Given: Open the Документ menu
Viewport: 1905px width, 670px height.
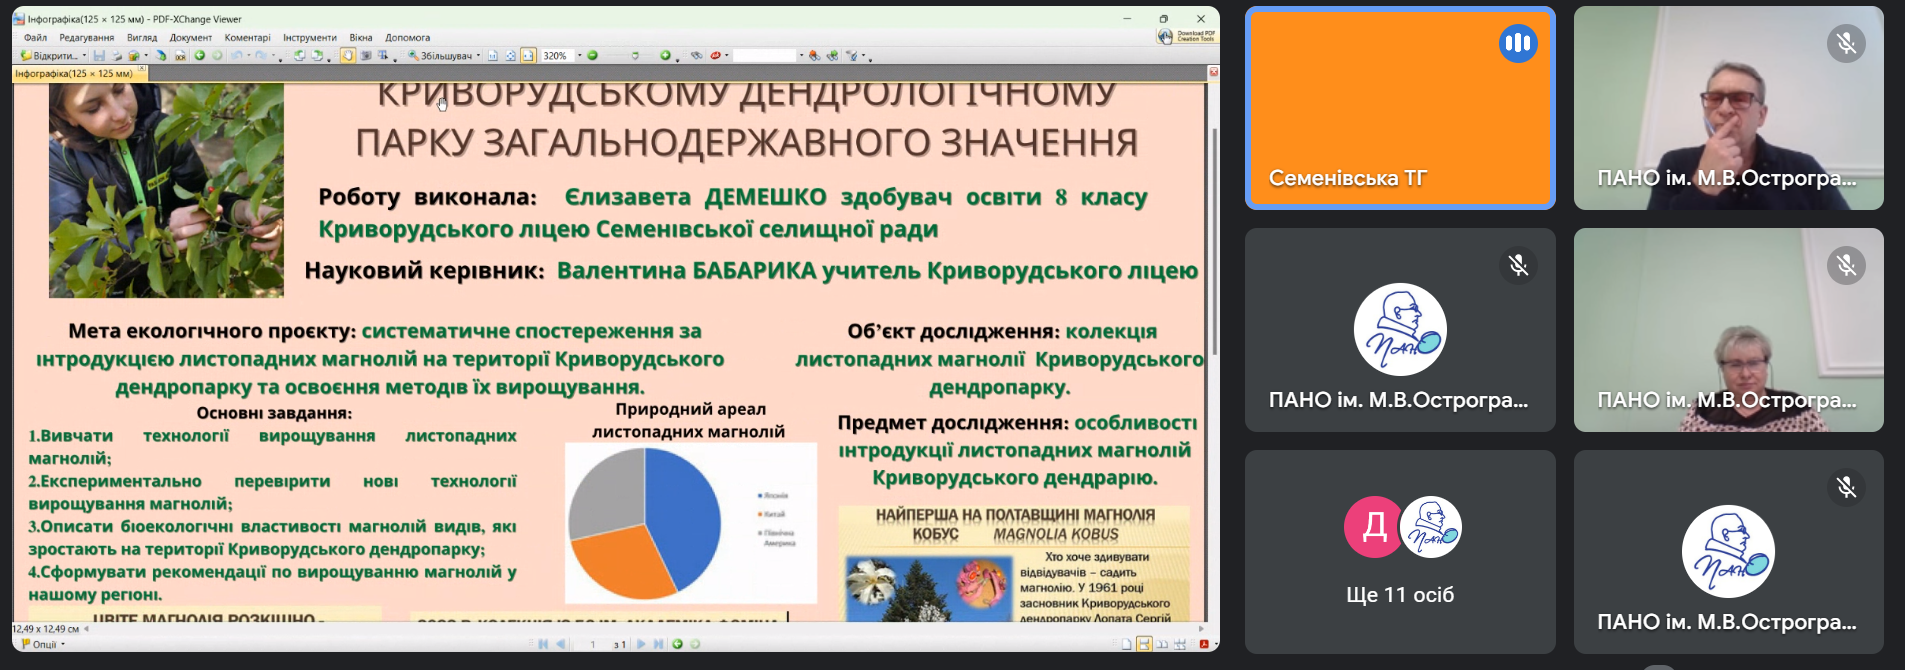Looking at the screenshot, I should (191, 38).
